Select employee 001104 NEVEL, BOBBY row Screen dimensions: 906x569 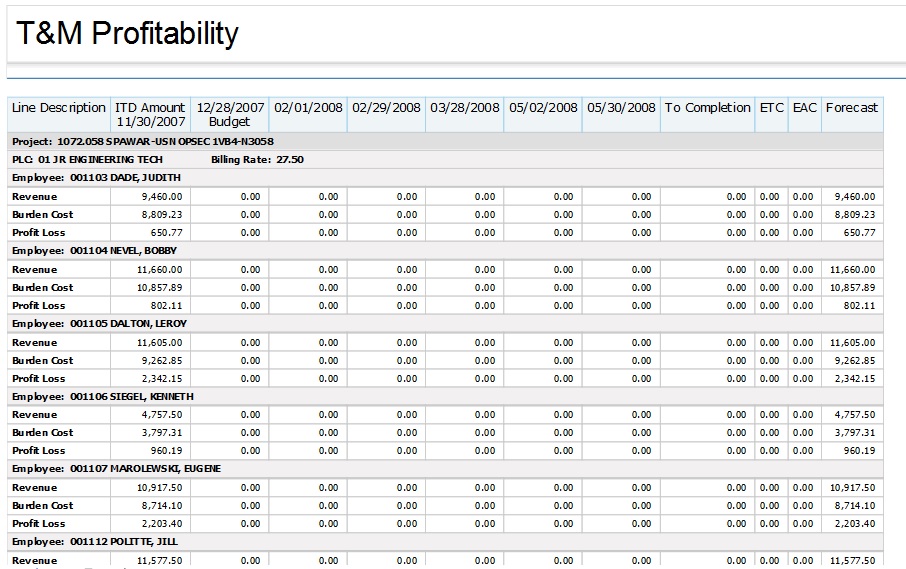click(x=94, y=251)
